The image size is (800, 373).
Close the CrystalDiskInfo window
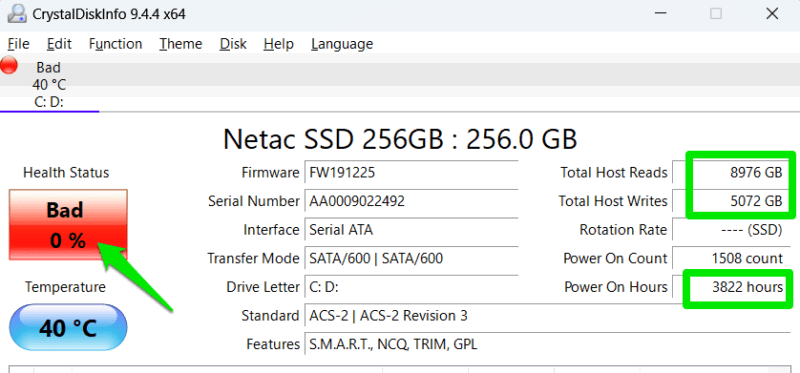point(772,14)
